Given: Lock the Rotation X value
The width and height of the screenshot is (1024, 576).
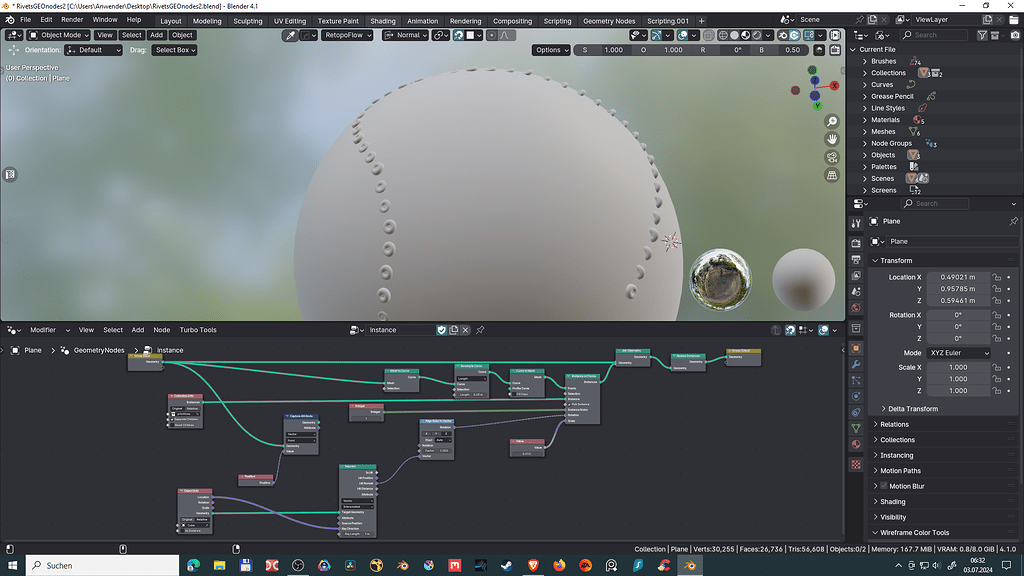Looking at the screenshot, I should (x=997, y=315).
